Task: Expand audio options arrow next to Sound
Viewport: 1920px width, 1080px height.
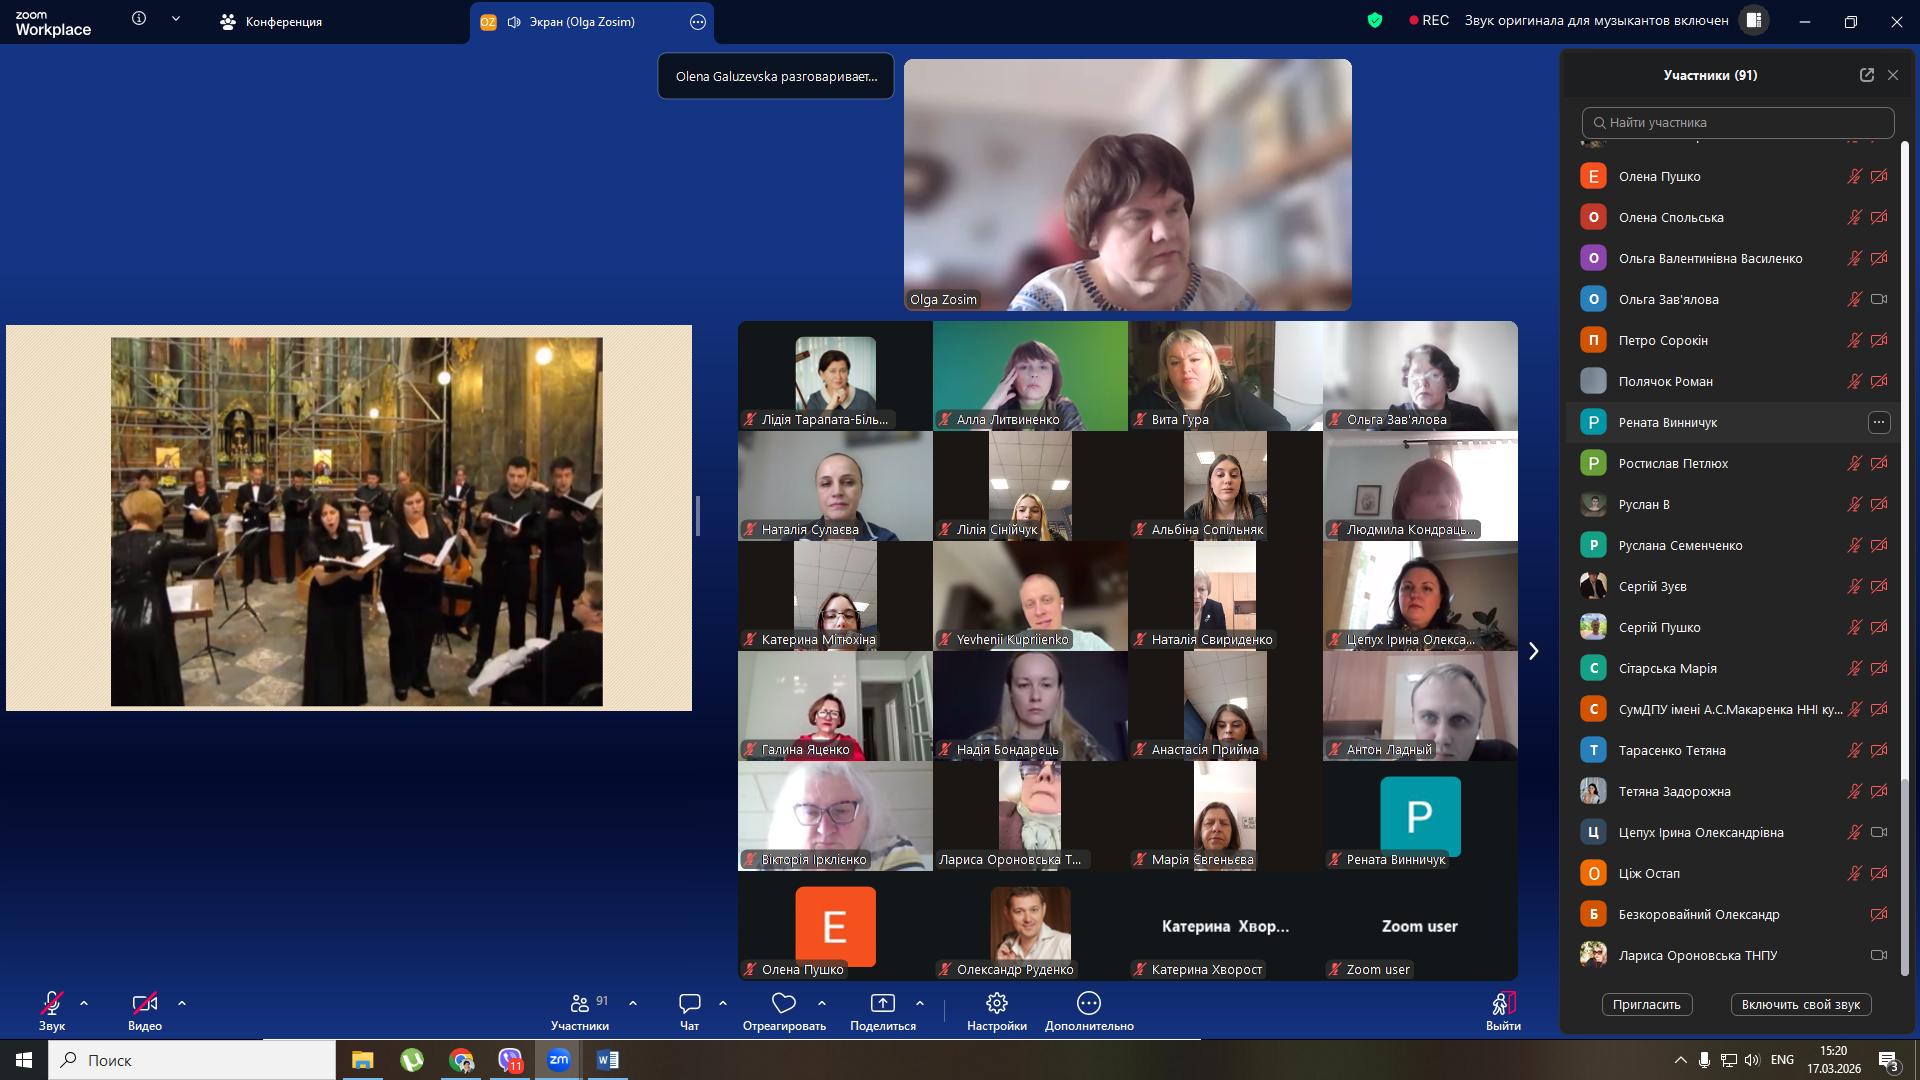Action: coord(84,1002)
